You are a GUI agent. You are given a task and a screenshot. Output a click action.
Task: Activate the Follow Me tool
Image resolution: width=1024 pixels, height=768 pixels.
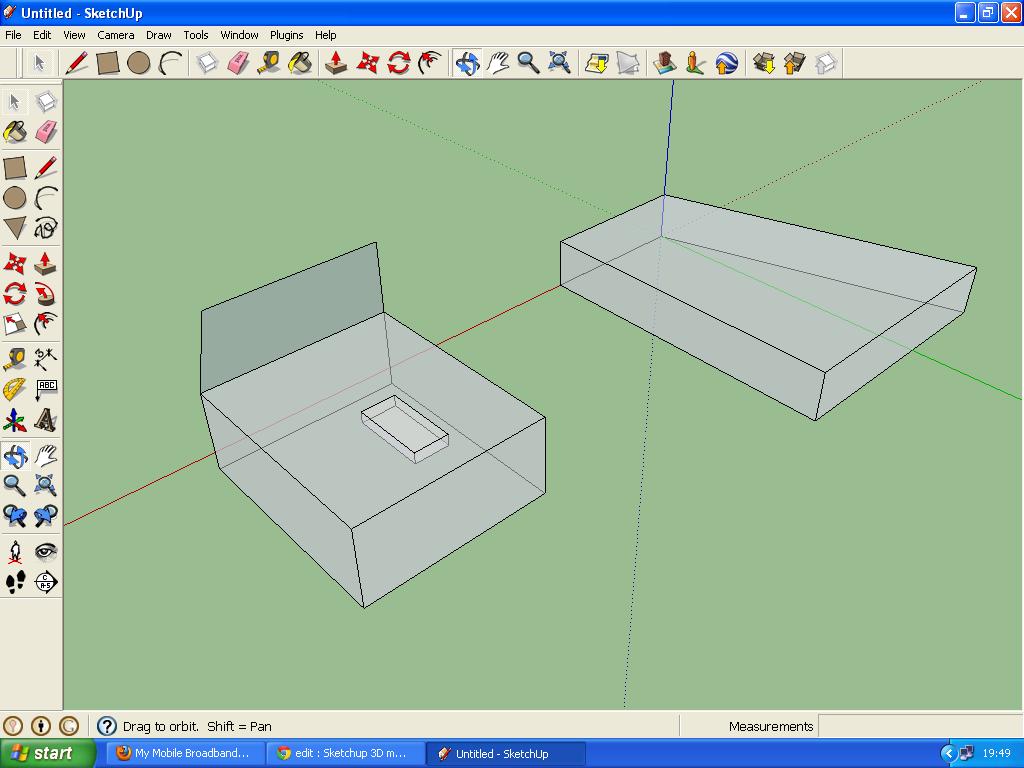pyautogui.click(x=46, y=294)
